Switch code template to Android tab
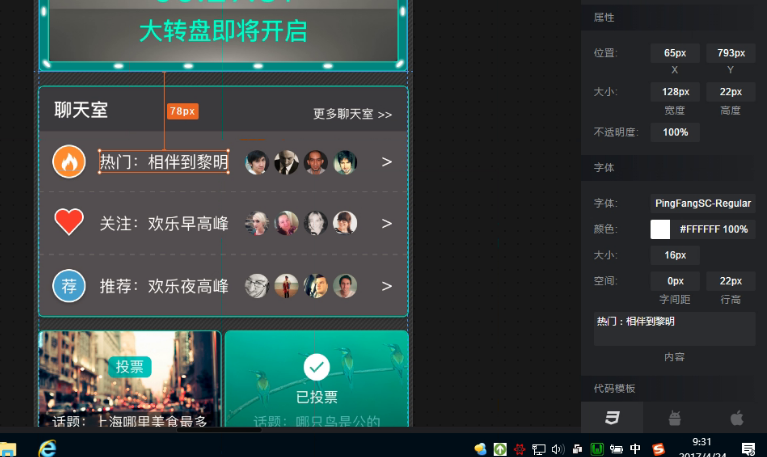The image size is (767, 457). (x=673, y=418)
